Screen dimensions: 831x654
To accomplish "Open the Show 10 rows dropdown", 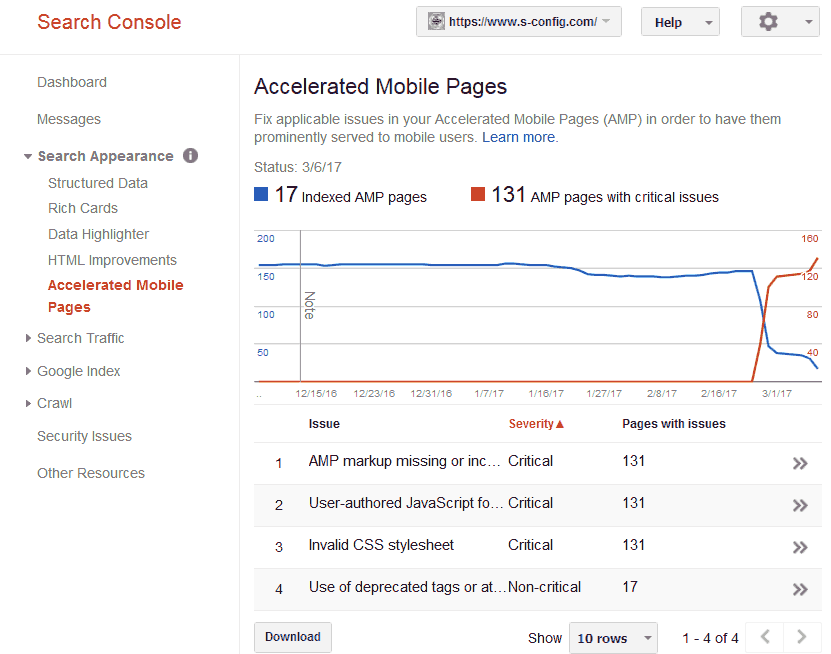I will pos(613,638).
